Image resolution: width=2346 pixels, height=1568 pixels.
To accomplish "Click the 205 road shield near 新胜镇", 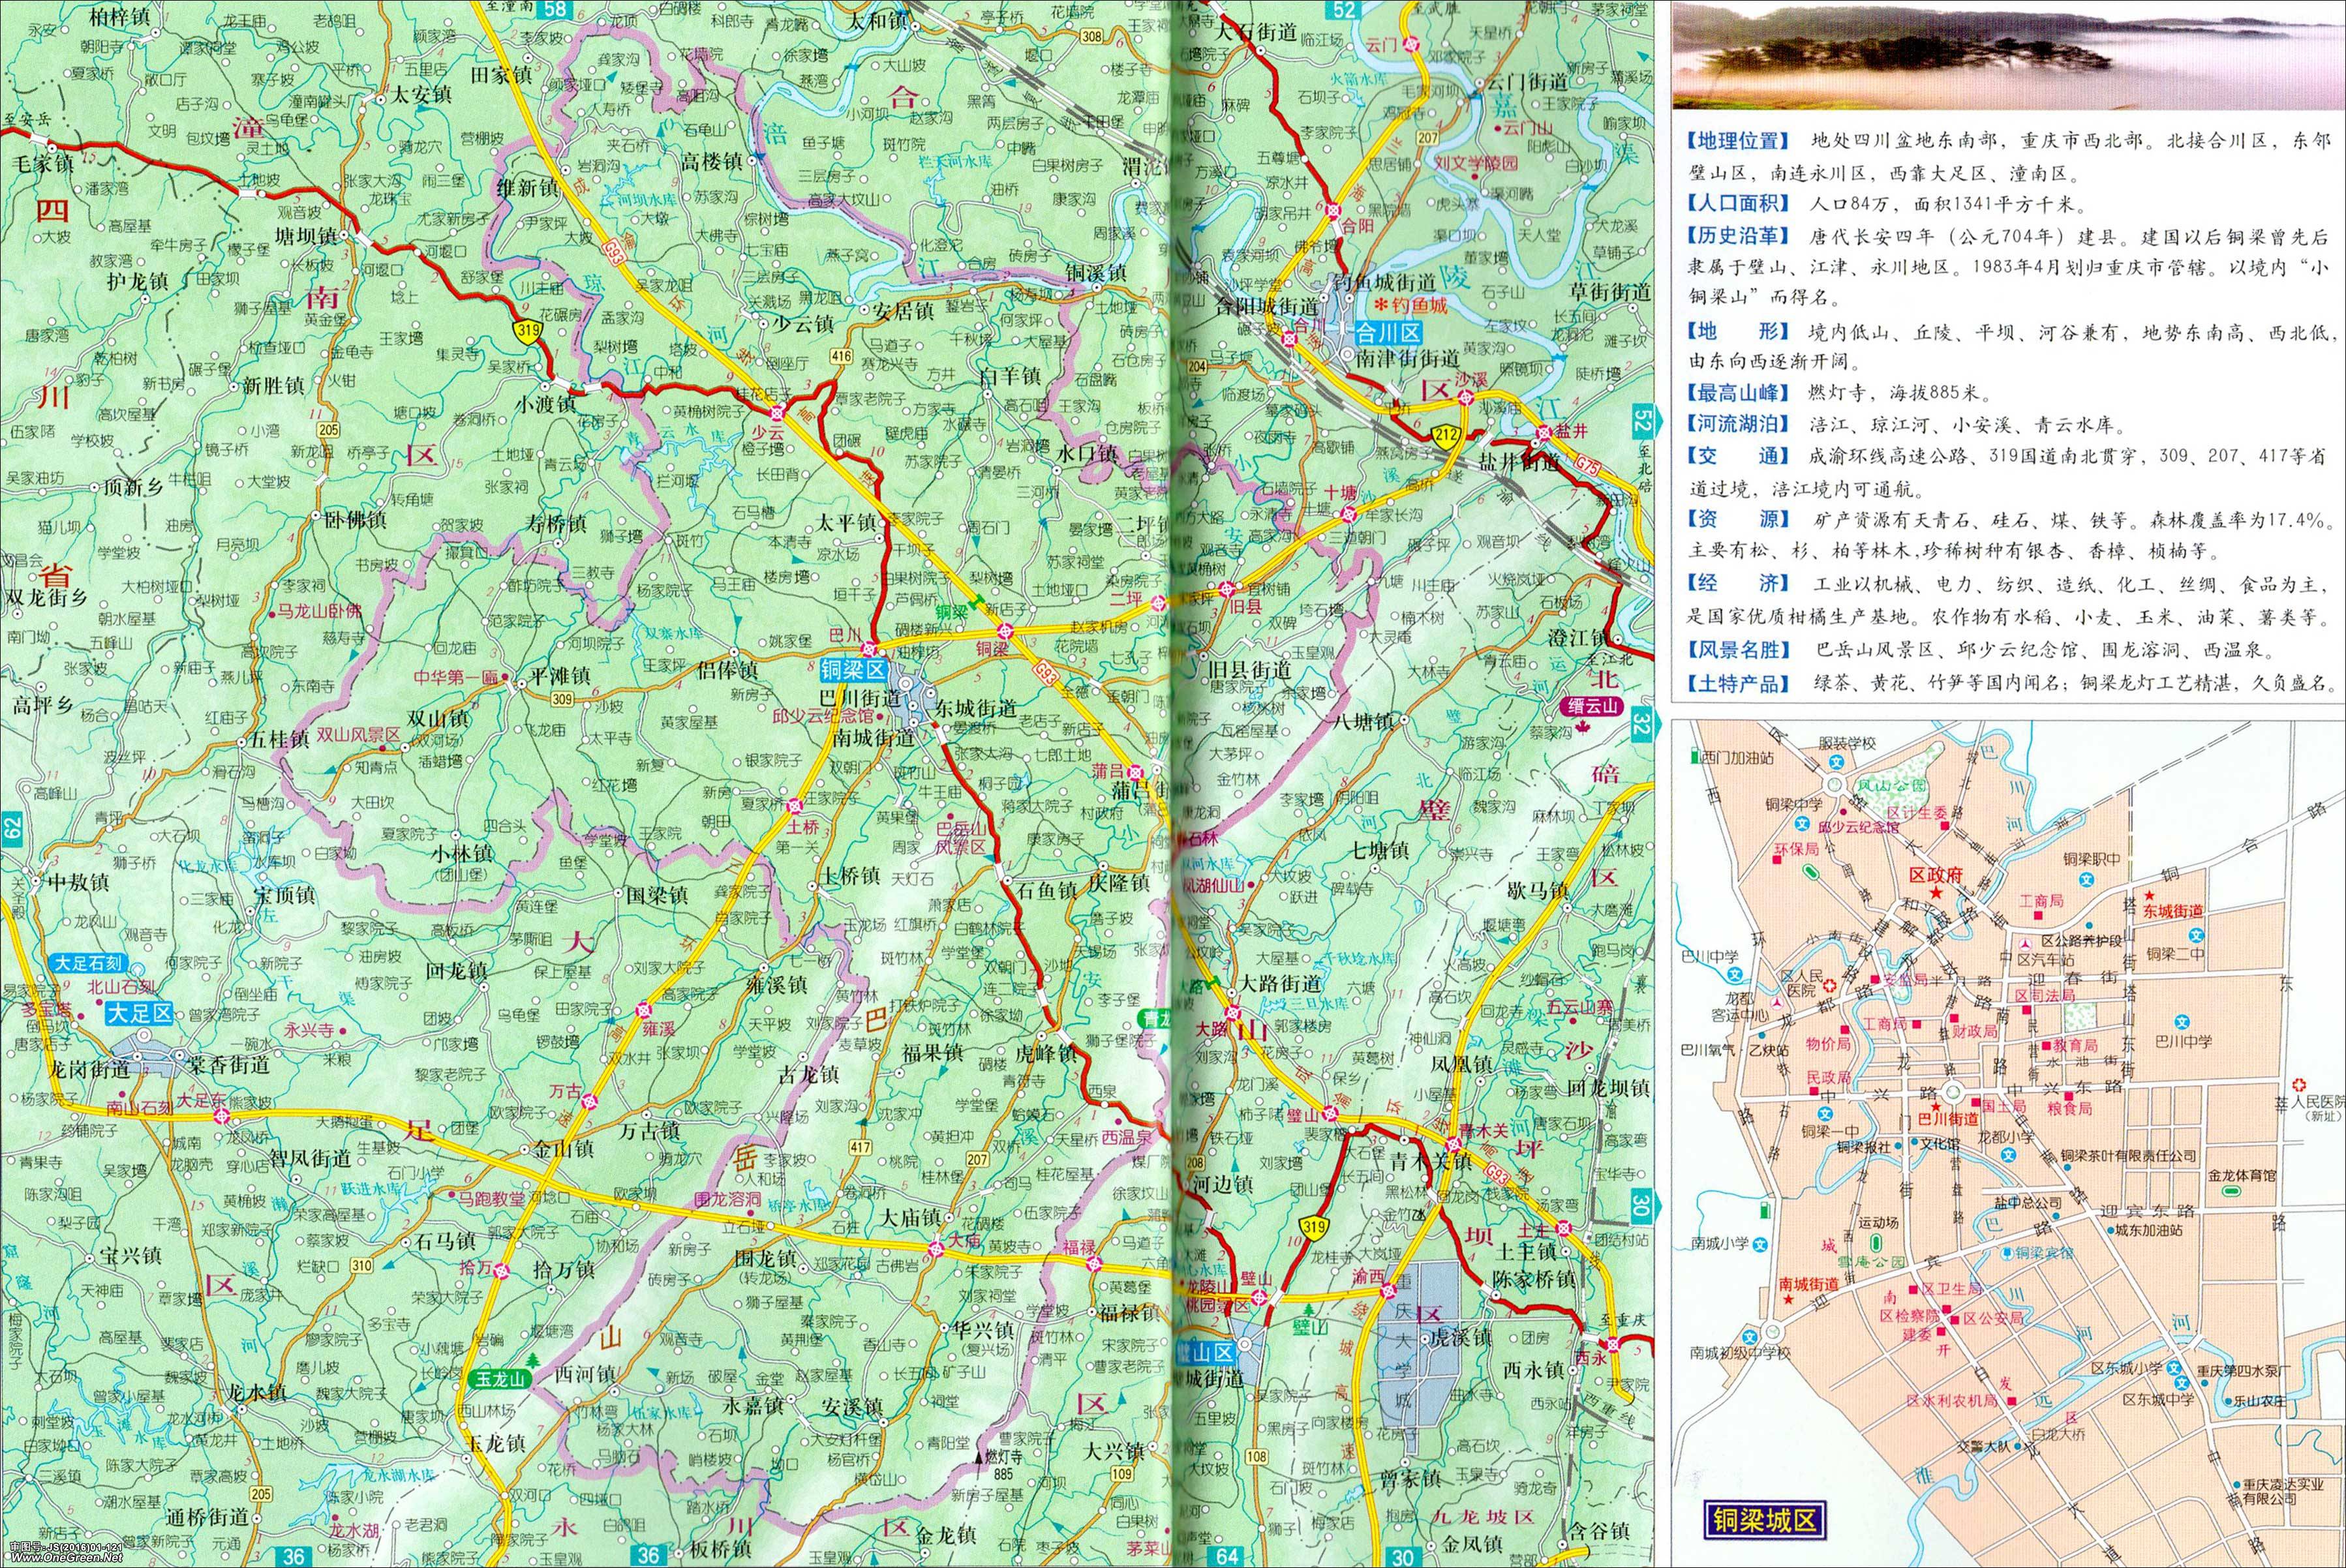I will (x=328, y=429).
